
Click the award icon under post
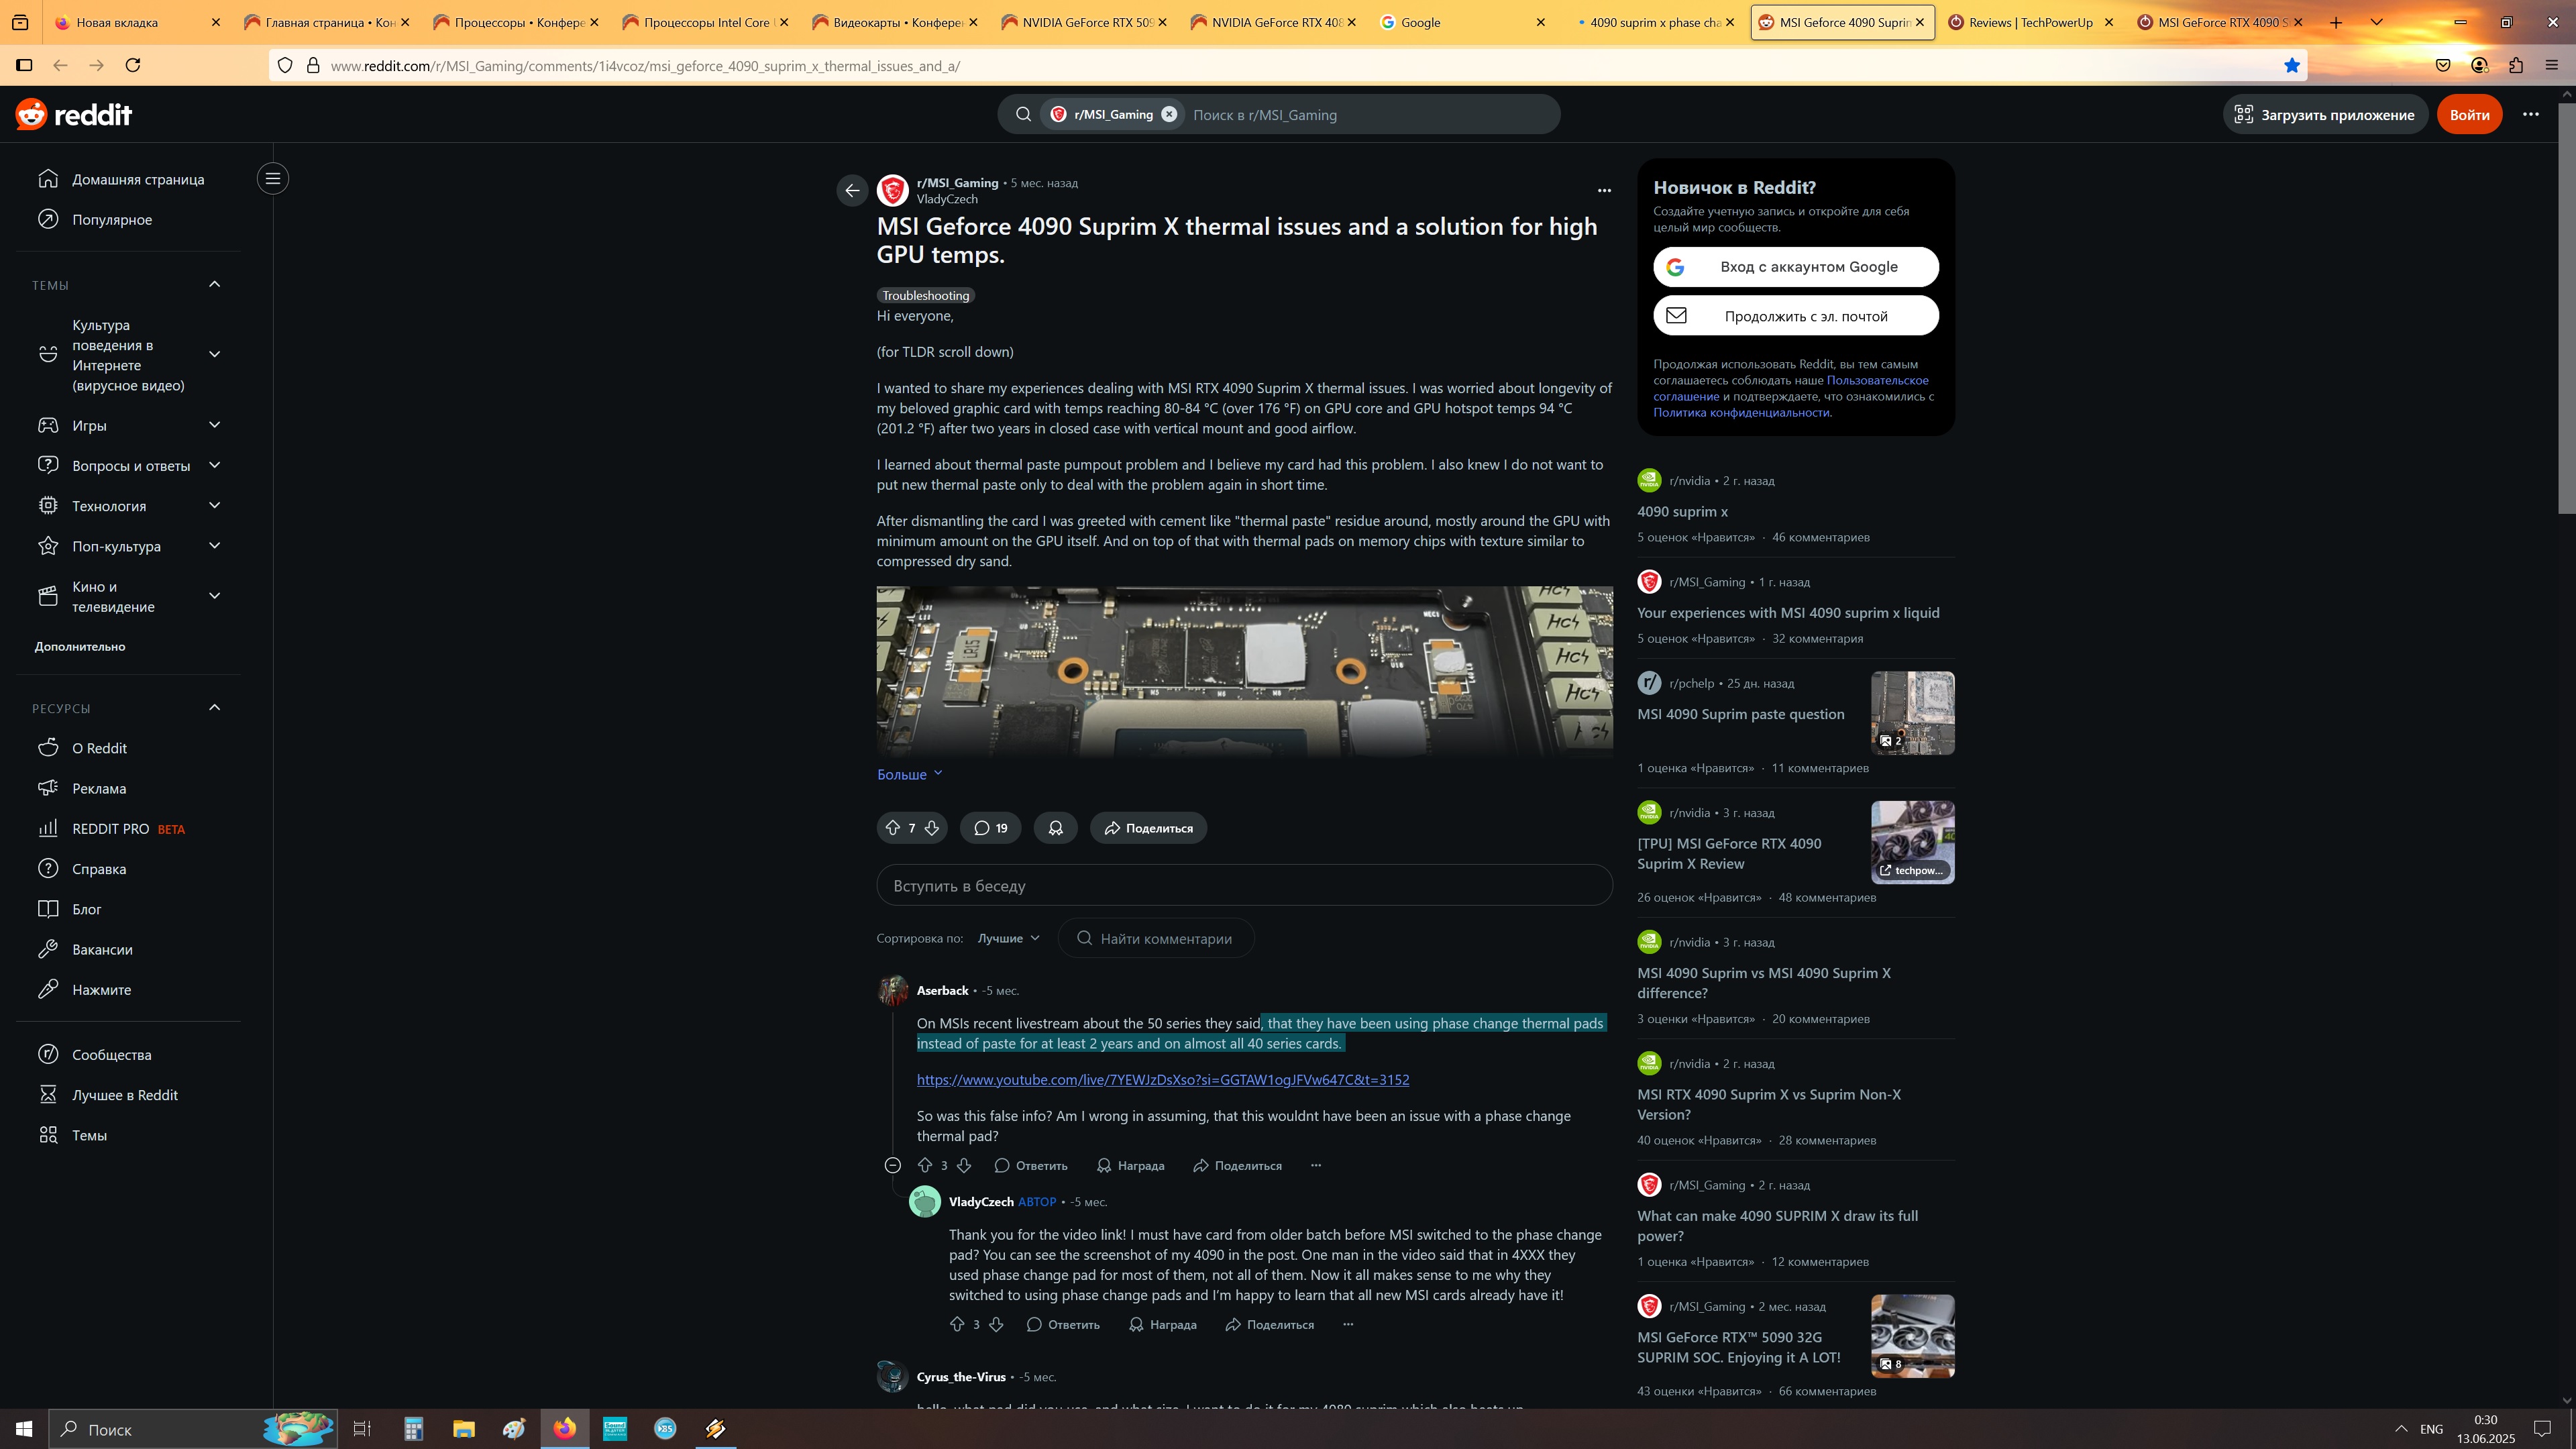tap(1055, 828)
